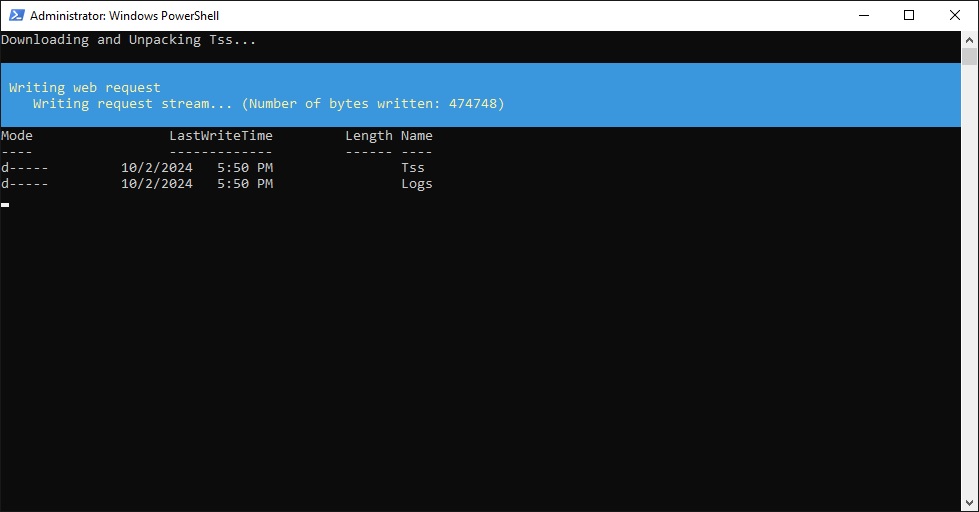979x512 pixels.
Task: Click the 'LastWriteTime' column header
Action: click(221, 135)
